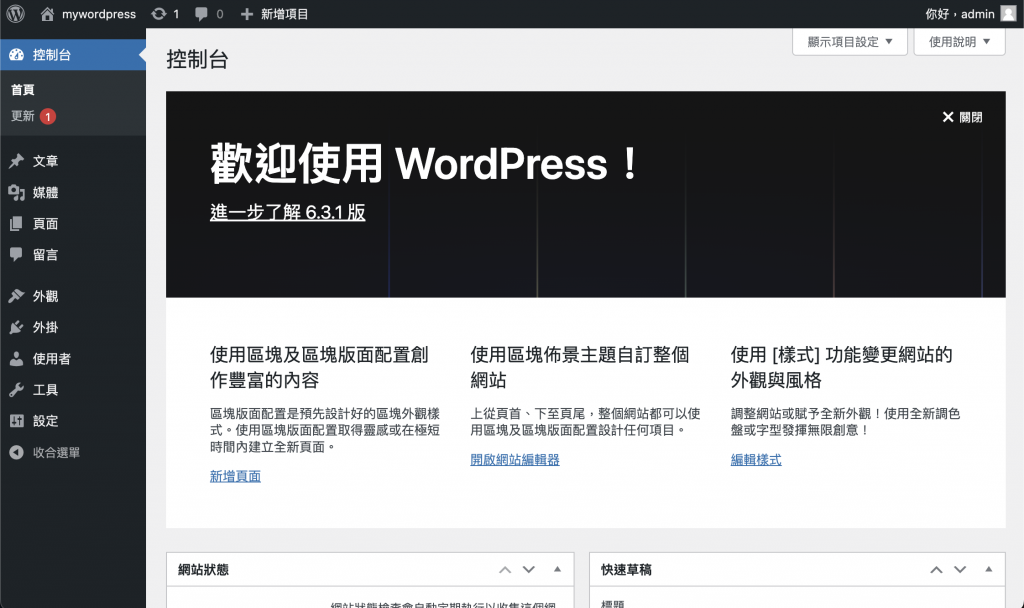
Task: Click the 歡迎使用 WordPress！ banner title
Action: 424,163
